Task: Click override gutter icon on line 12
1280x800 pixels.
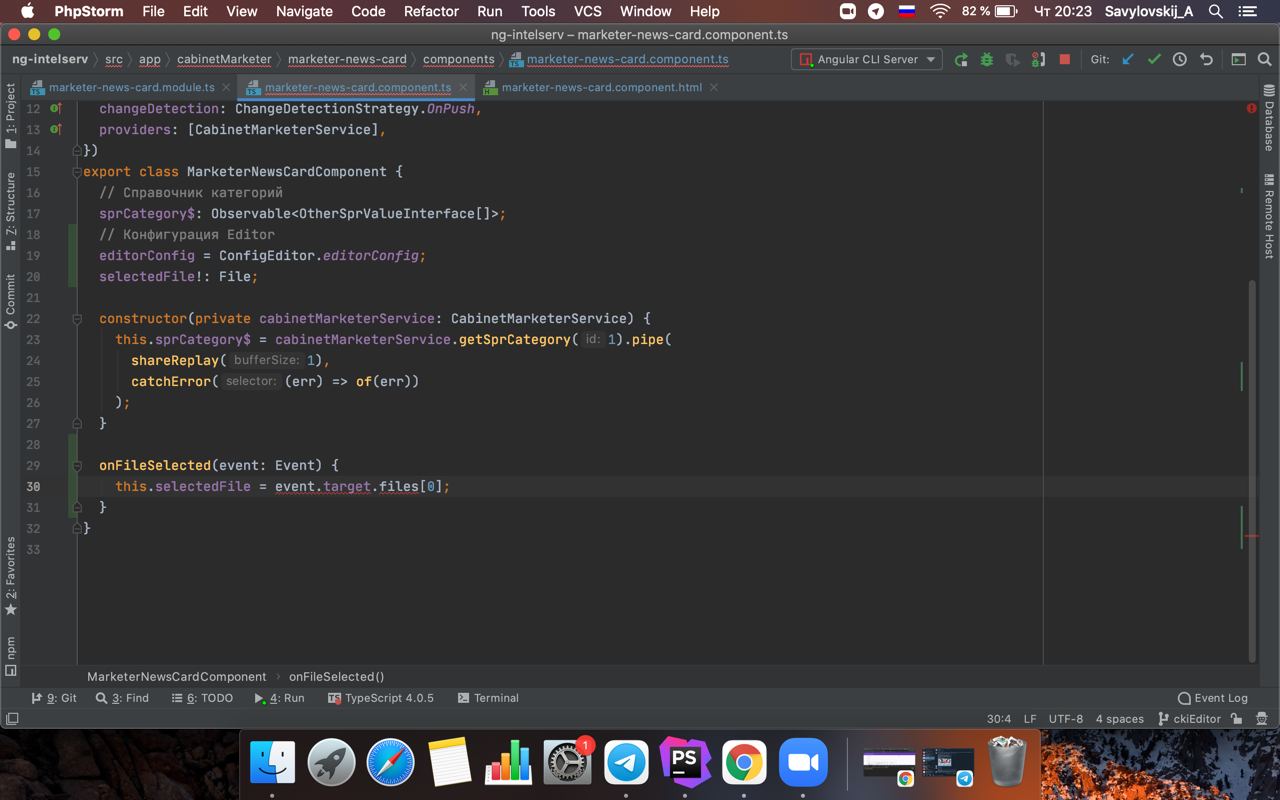Action: coord(56,108)
